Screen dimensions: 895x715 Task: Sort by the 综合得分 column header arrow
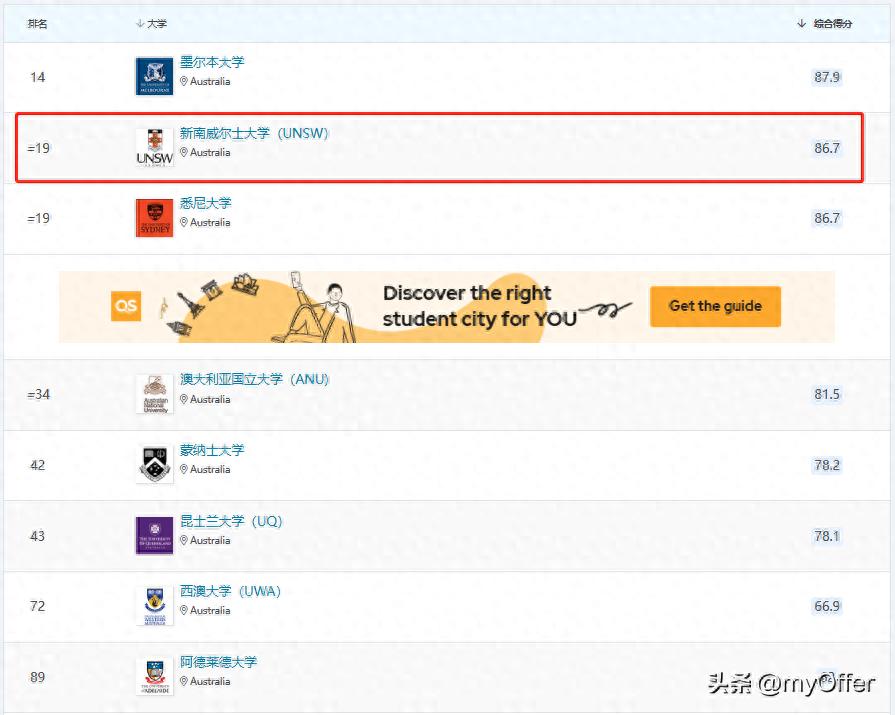point(801,23)
